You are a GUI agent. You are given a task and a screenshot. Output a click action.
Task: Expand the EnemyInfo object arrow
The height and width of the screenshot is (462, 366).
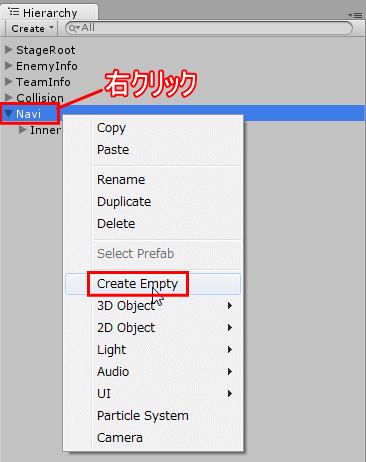9,66
